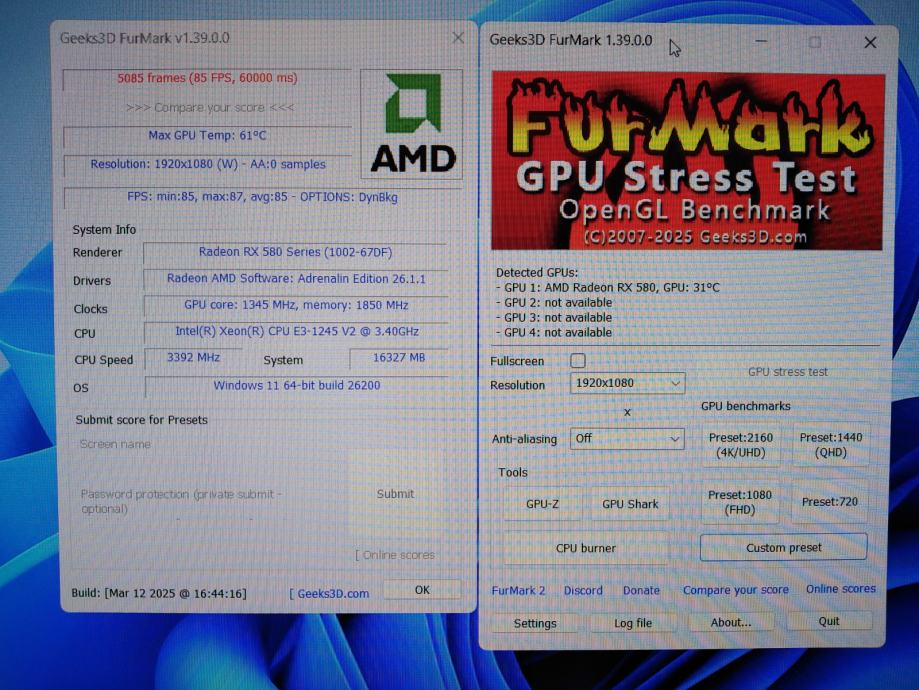Run Preset:2160 (4K/UHD) benchmark
This screenshot has height=690, width=919.
pyautogui.click(x=741, y=445)
